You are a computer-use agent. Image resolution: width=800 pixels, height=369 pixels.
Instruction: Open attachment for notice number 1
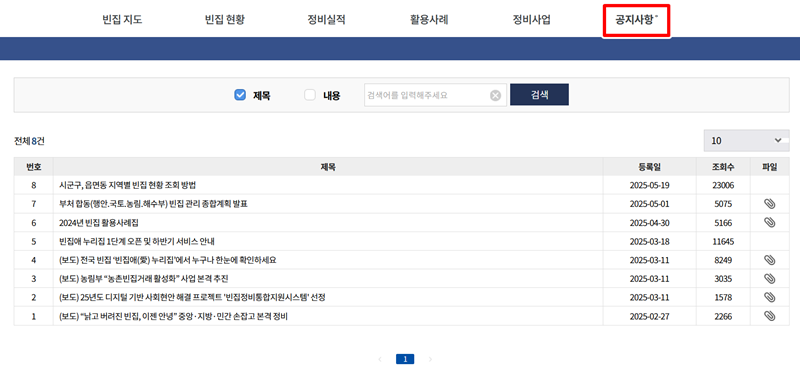tap(769, 316)
